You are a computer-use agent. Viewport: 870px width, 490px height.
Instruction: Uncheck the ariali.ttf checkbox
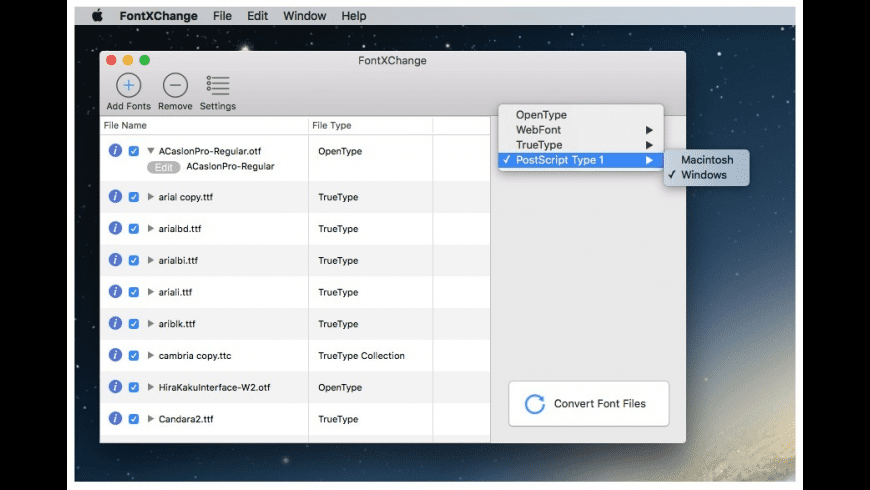coord(134,292)
